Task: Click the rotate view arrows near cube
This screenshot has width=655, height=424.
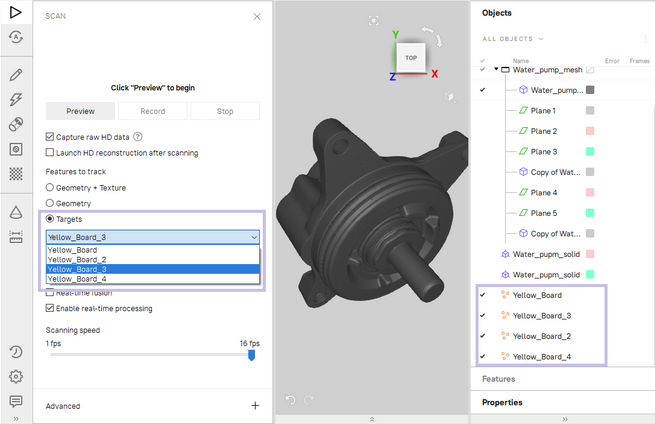Action: 432,36
